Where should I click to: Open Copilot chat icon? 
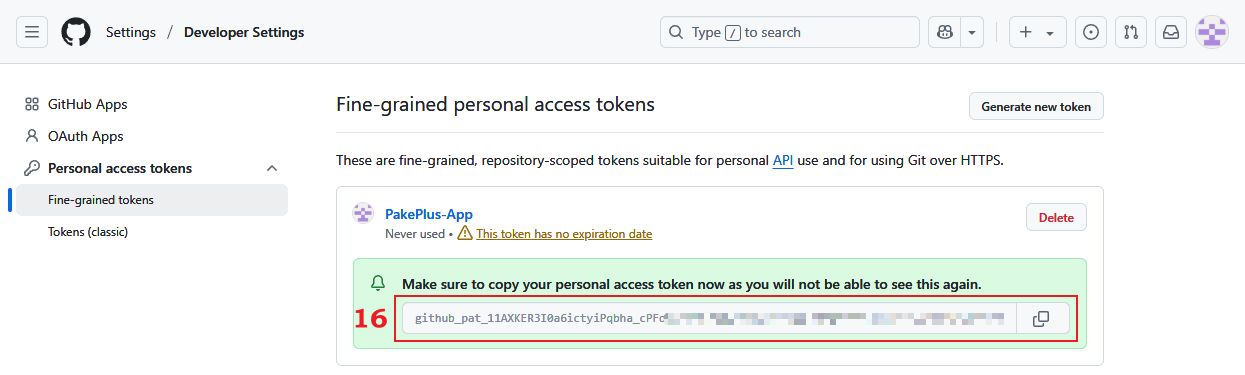[944, 32]
